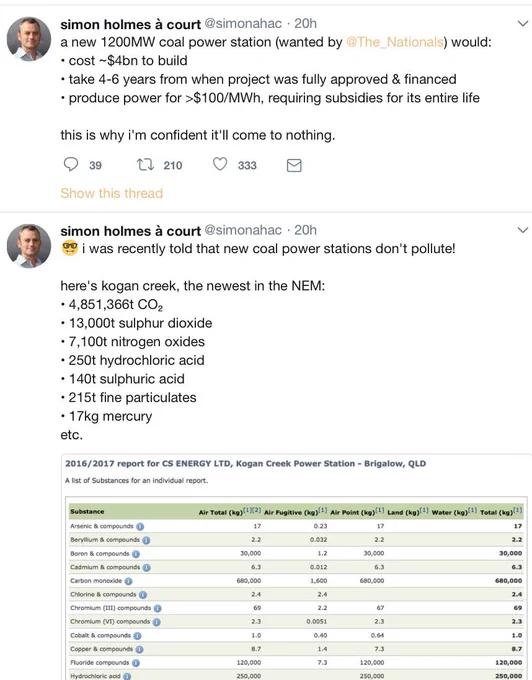Screen dimensions: 532x680
Task: Open info icon beside Boron & compounds
Action: pos(136,554)
